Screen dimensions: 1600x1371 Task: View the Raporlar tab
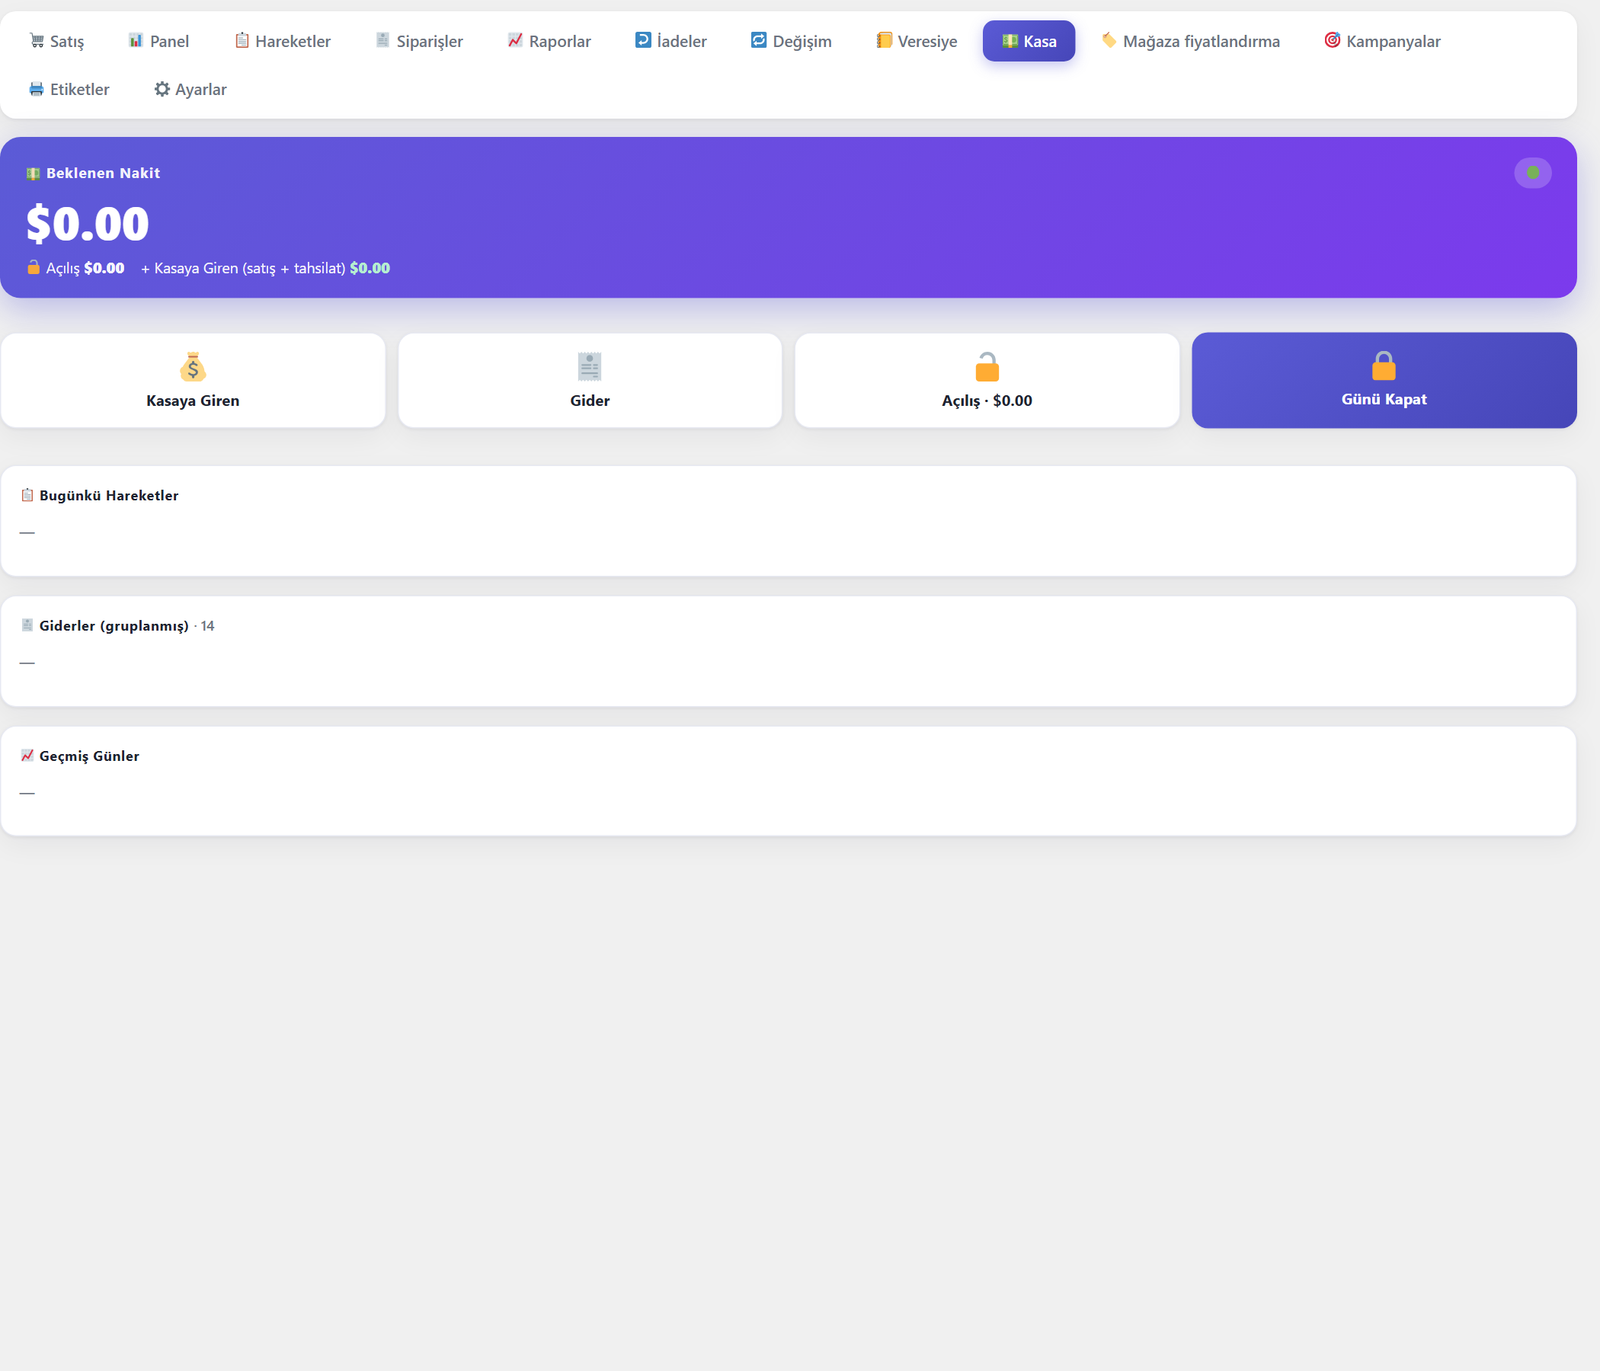pyautogui.click(x=549, y=41)
